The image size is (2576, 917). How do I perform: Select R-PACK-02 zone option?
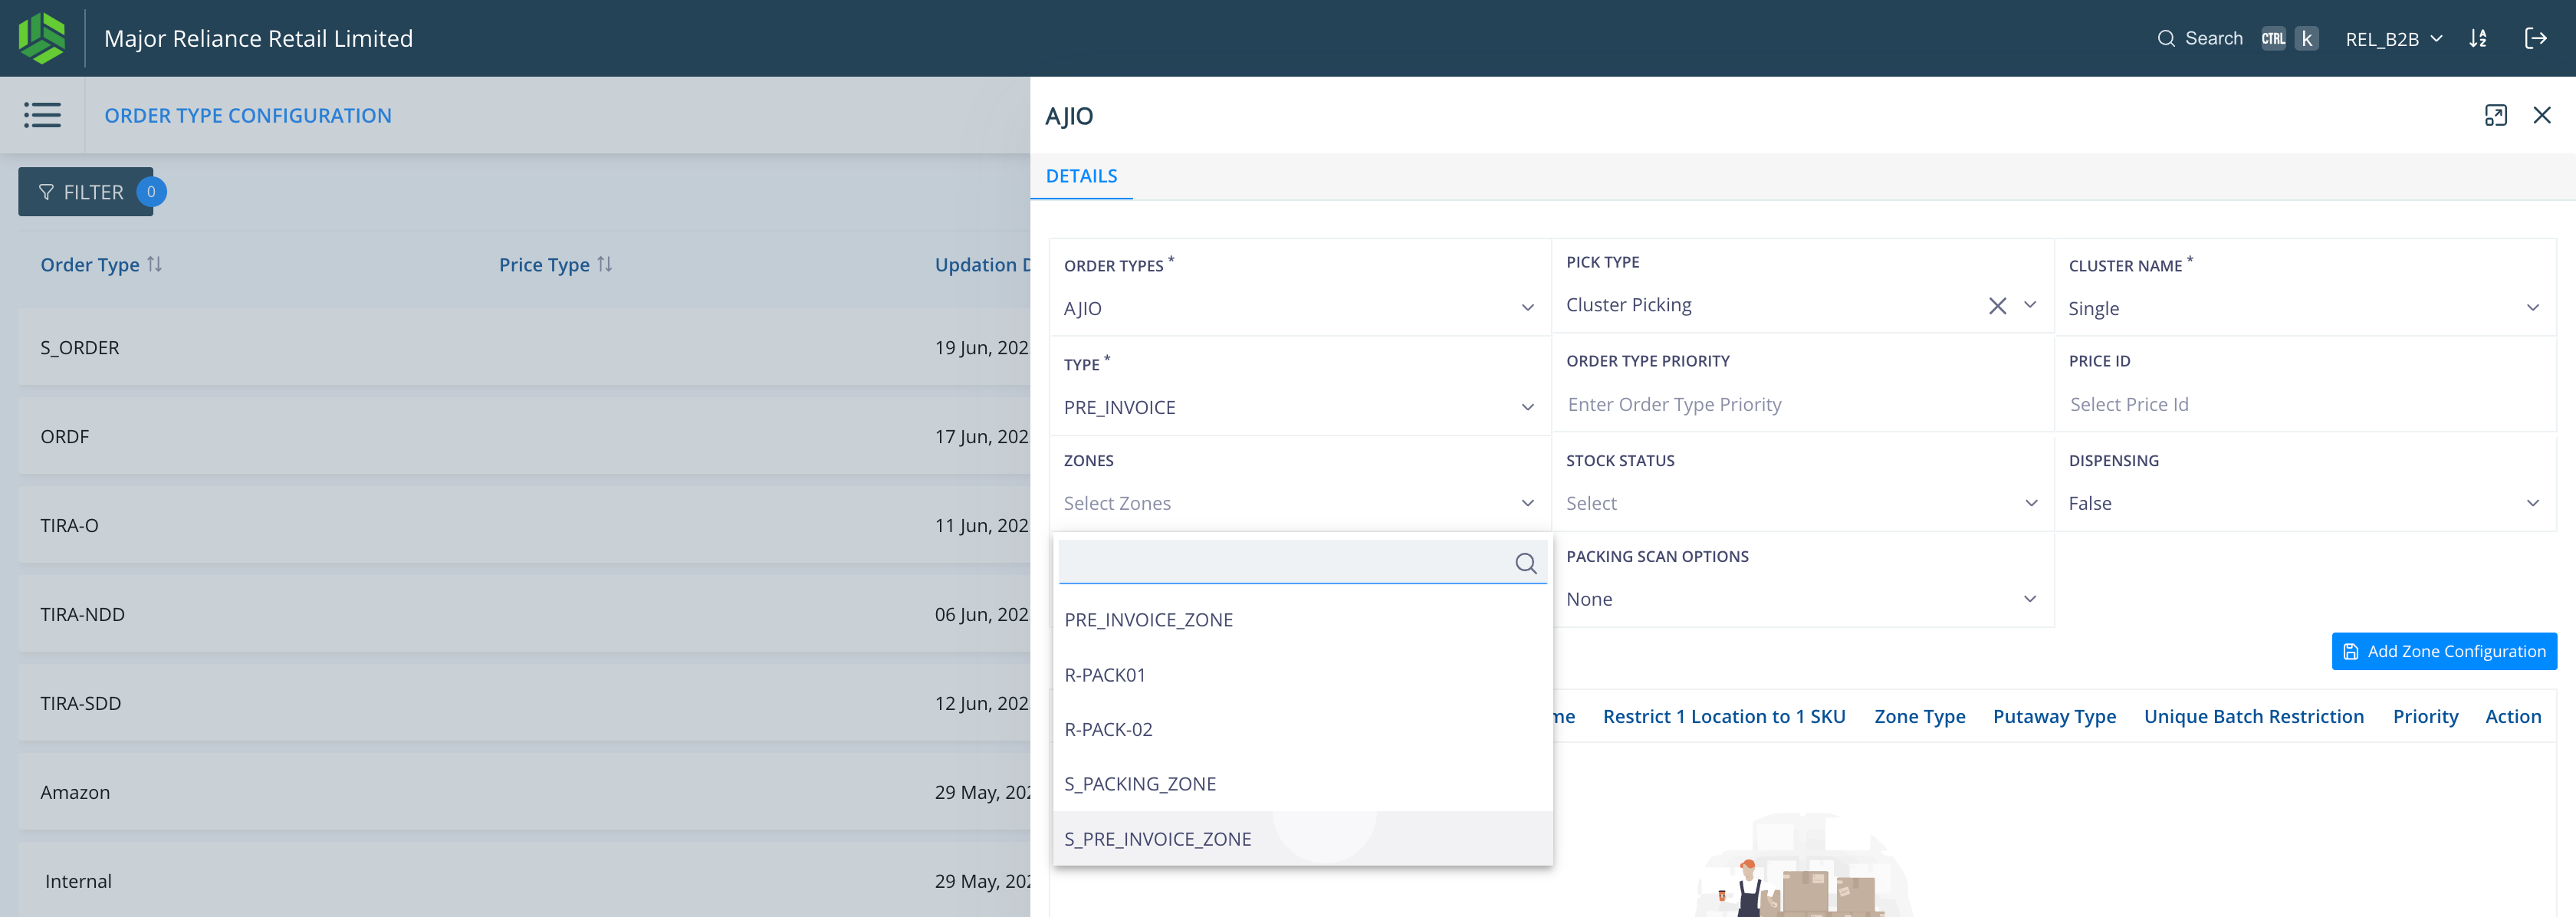(1302, 730)
